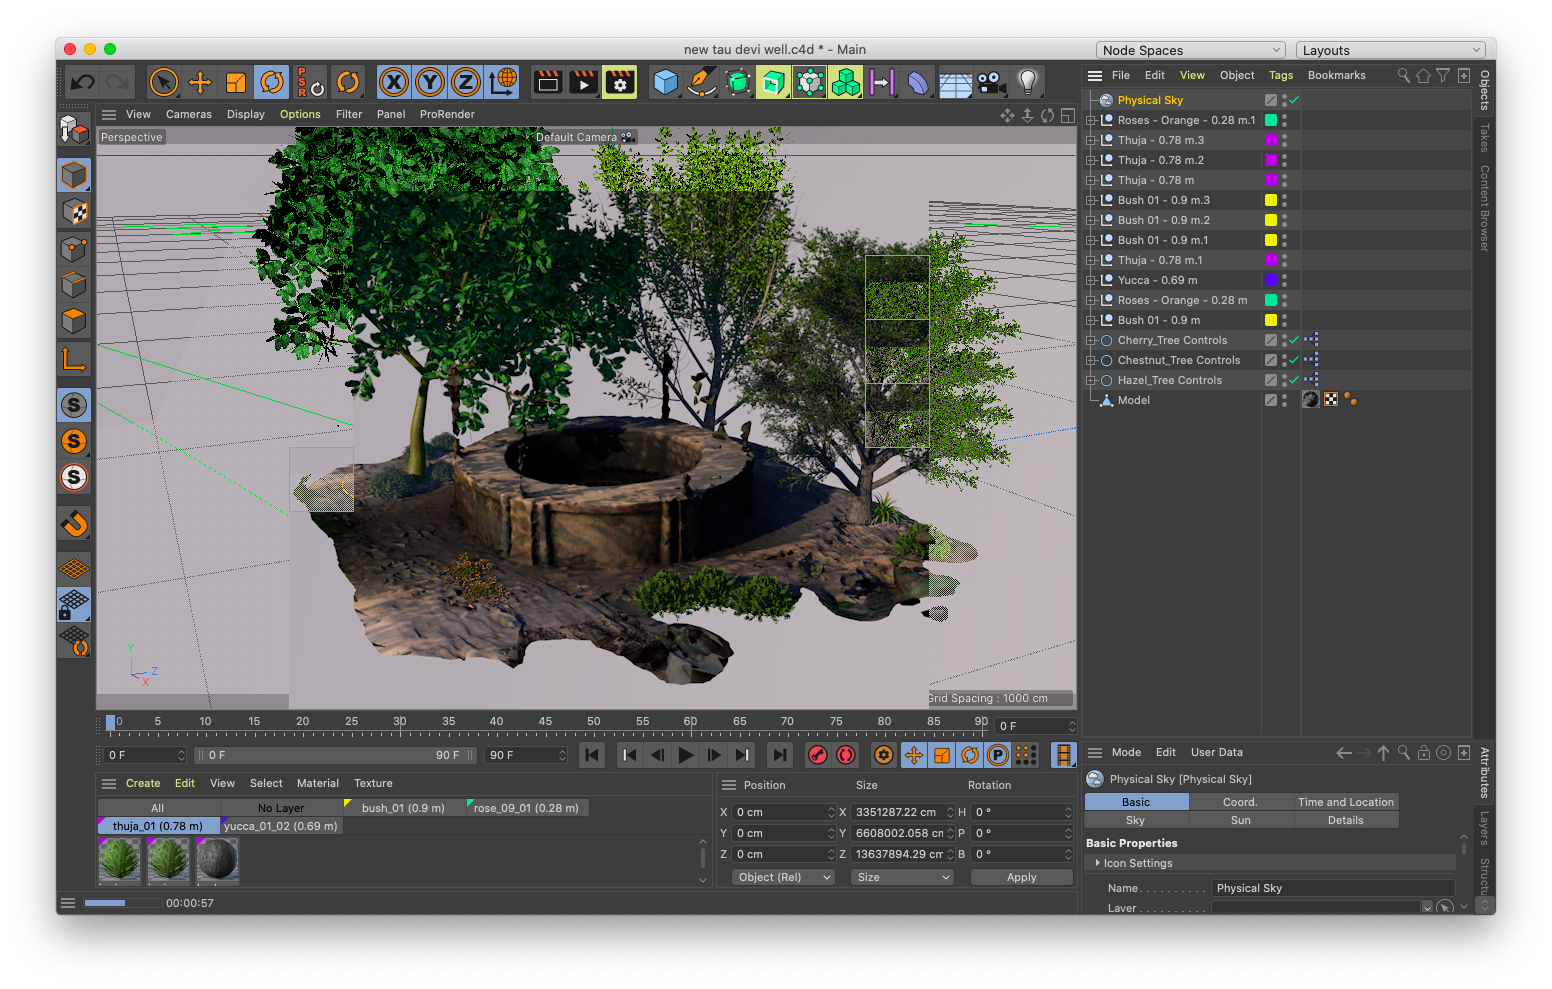This screenshot has width=1552, height=989.
Task: Click the Render to Picture Viewer icon
Action: [x=583, y=82]
